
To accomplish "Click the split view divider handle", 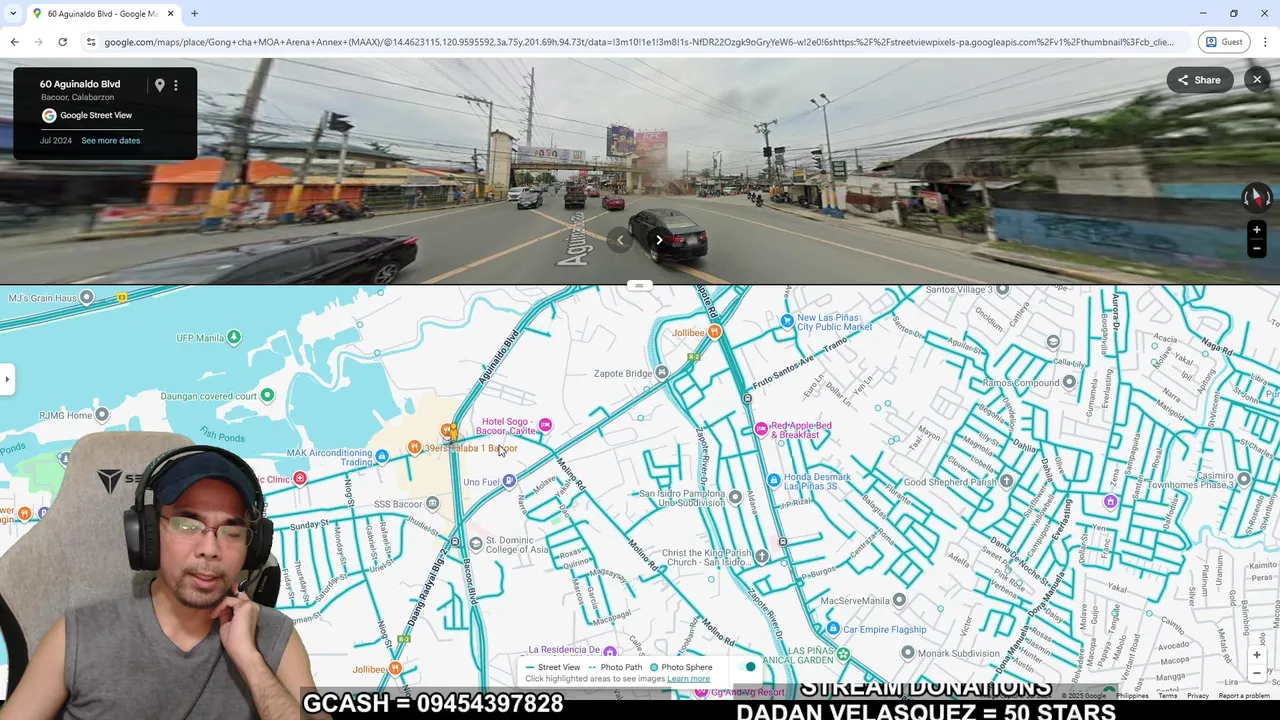I will [x=639, y=285].
